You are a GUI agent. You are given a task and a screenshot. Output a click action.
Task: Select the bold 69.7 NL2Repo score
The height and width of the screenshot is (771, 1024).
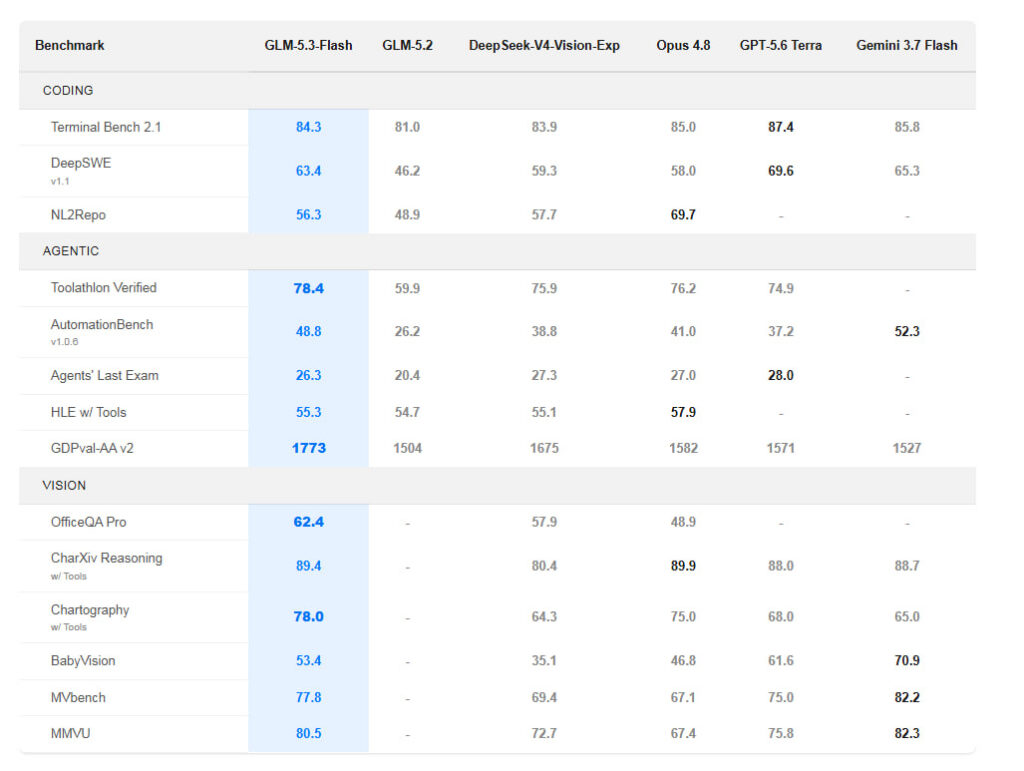tap(683, 215)
